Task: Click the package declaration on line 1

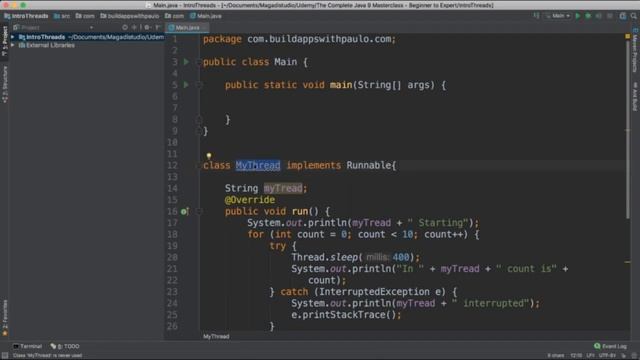Action: click(299, 39)
